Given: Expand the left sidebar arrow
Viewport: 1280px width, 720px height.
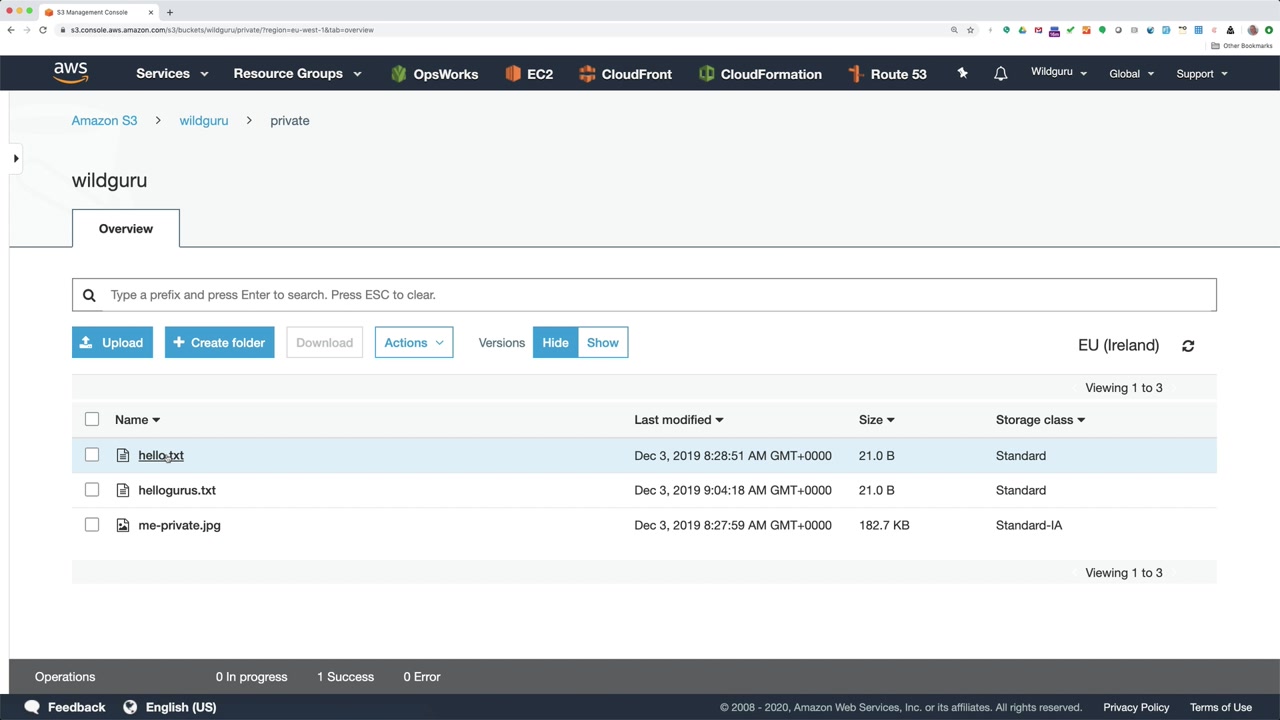Looking at the screenshot, I should pos(16,158).
